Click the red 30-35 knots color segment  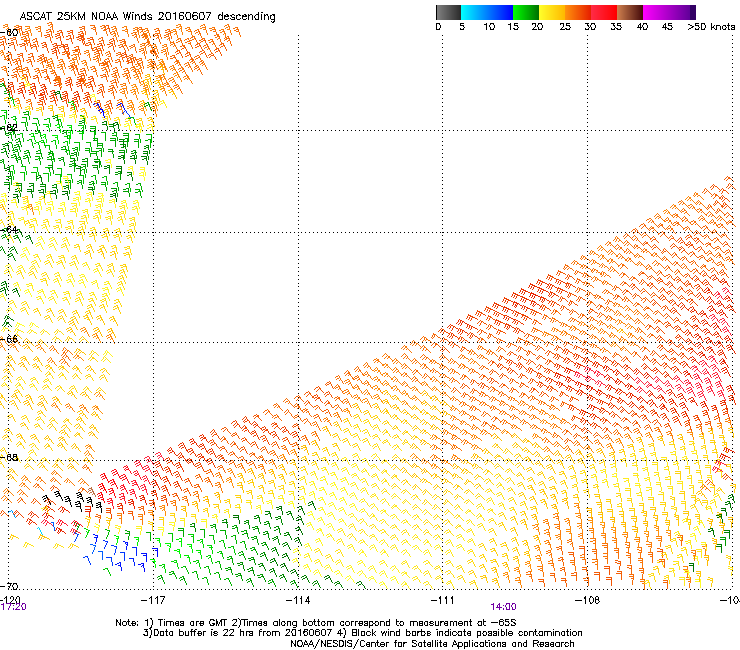coord(604,12)
